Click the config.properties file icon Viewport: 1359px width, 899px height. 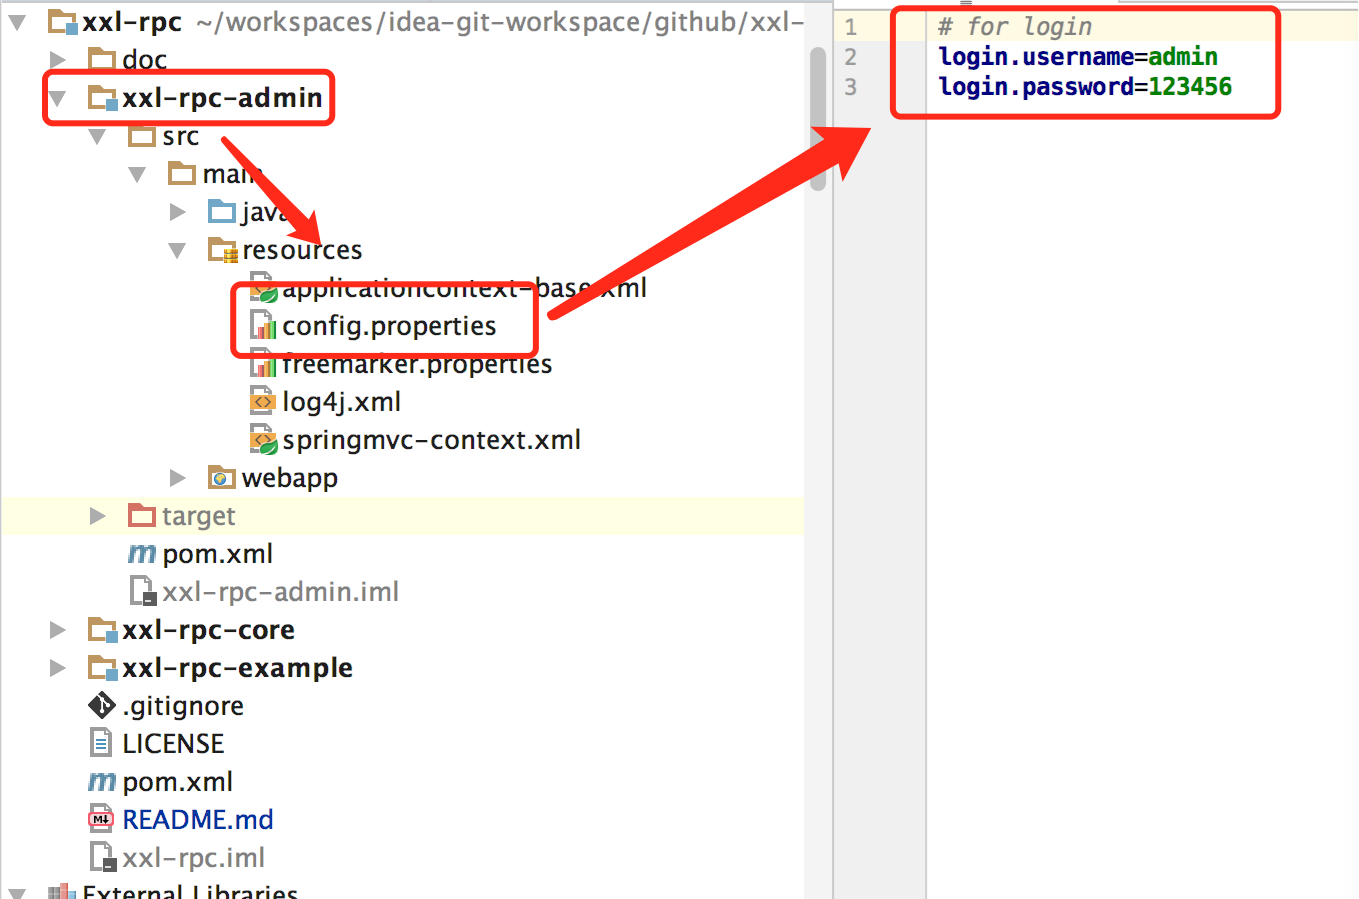pos(263,326)
